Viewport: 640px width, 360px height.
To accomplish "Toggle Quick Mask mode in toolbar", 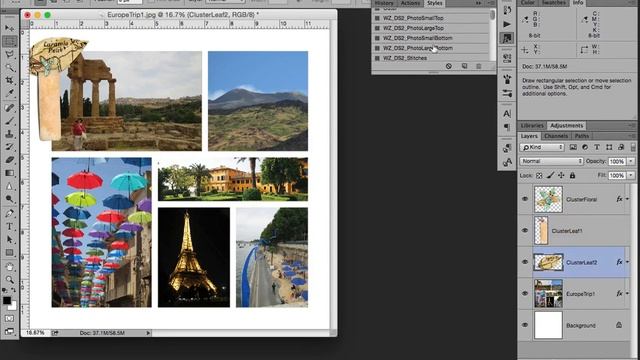I will (9, 318).
